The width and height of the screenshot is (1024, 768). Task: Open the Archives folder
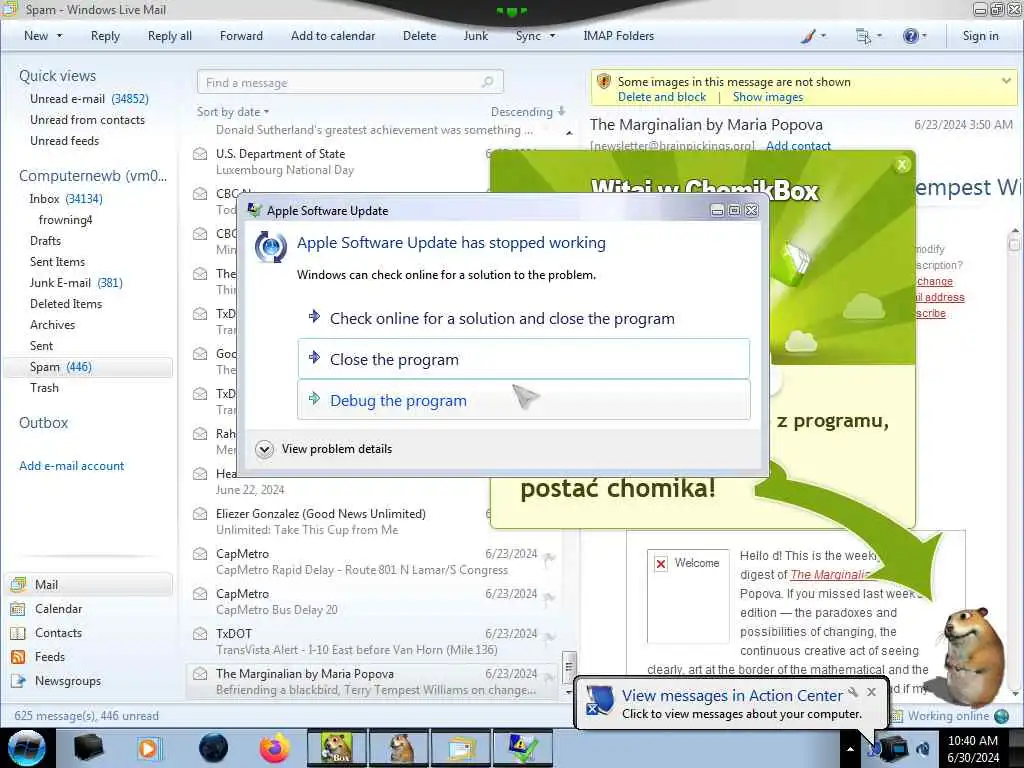coord(52,325)
